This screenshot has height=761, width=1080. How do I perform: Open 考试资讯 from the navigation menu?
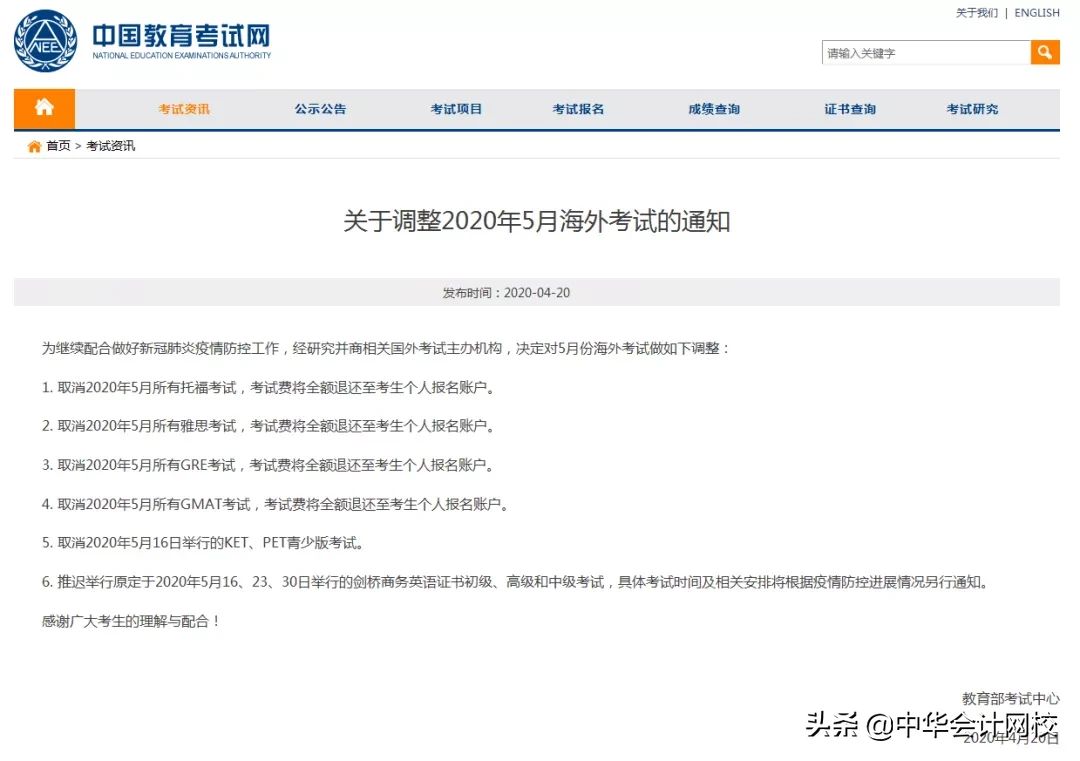point(183,109)
